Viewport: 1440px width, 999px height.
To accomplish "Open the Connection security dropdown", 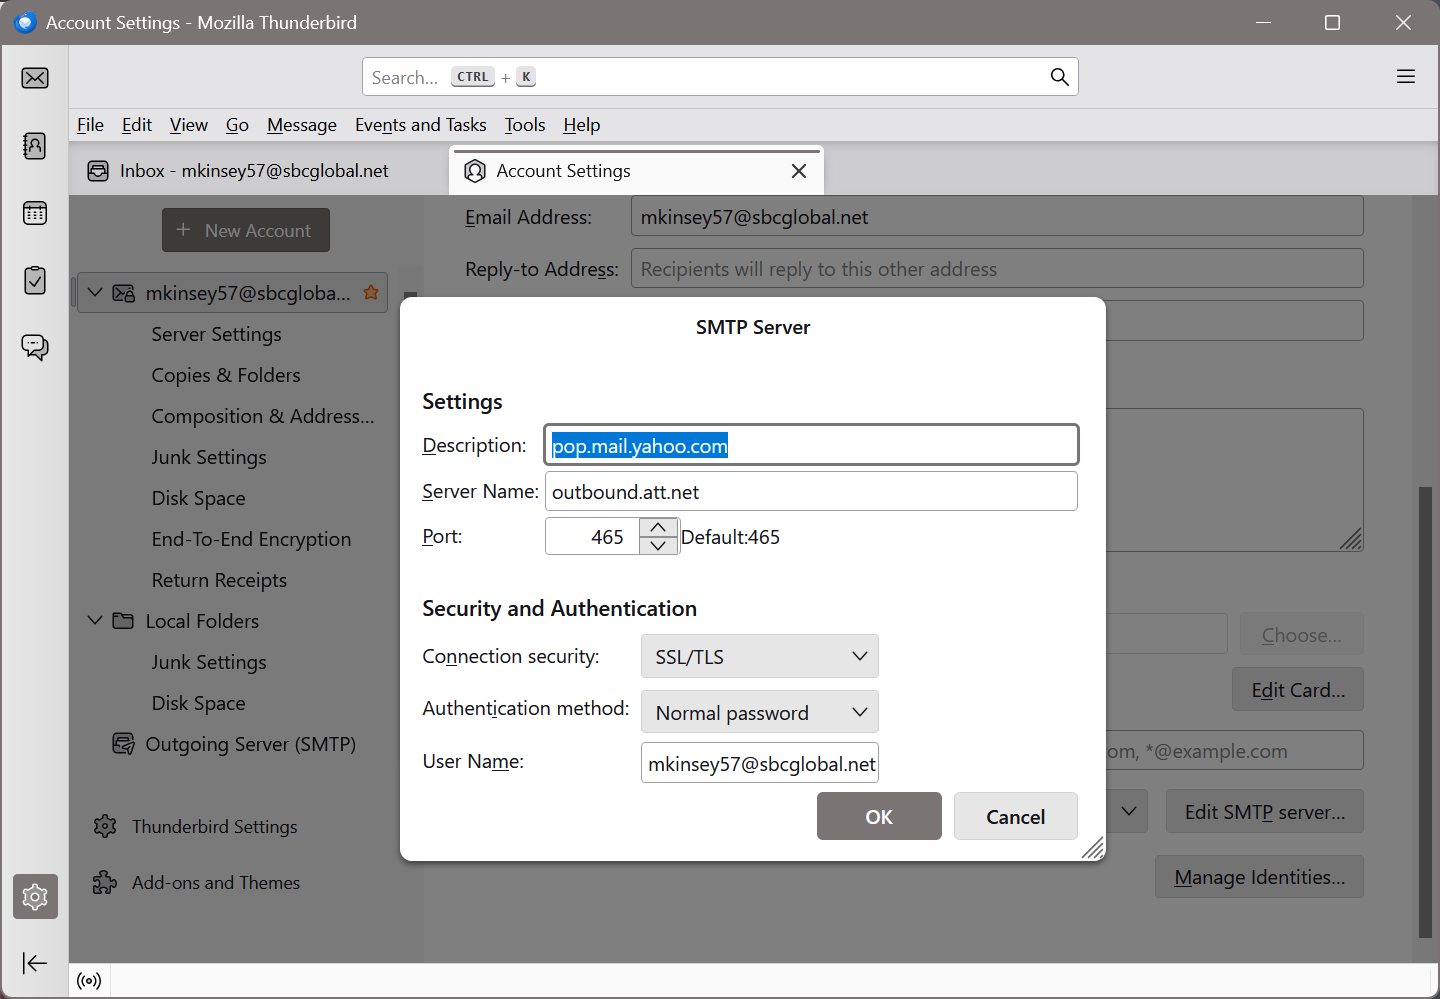I will pyautogui.click(x=759, y=657).
